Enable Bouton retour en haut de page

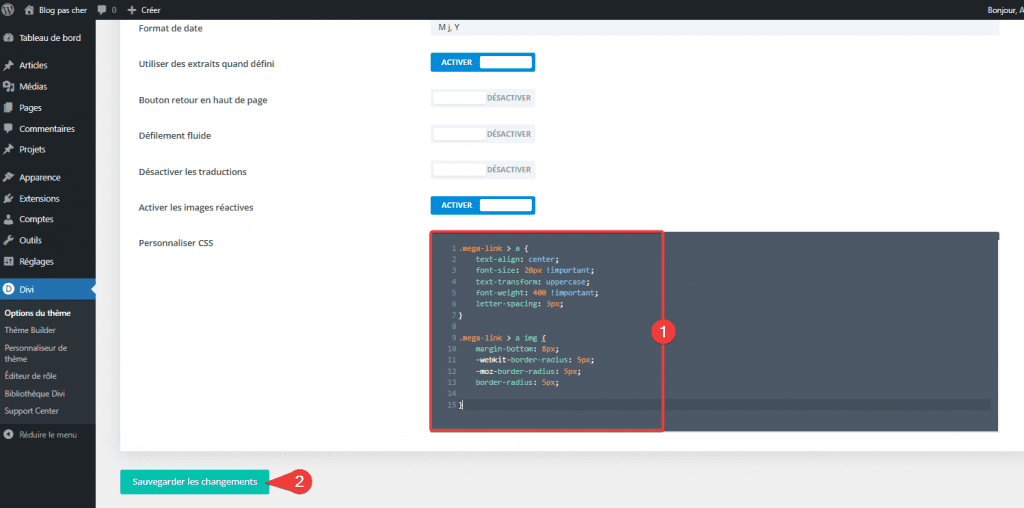[x=482, y=98]
